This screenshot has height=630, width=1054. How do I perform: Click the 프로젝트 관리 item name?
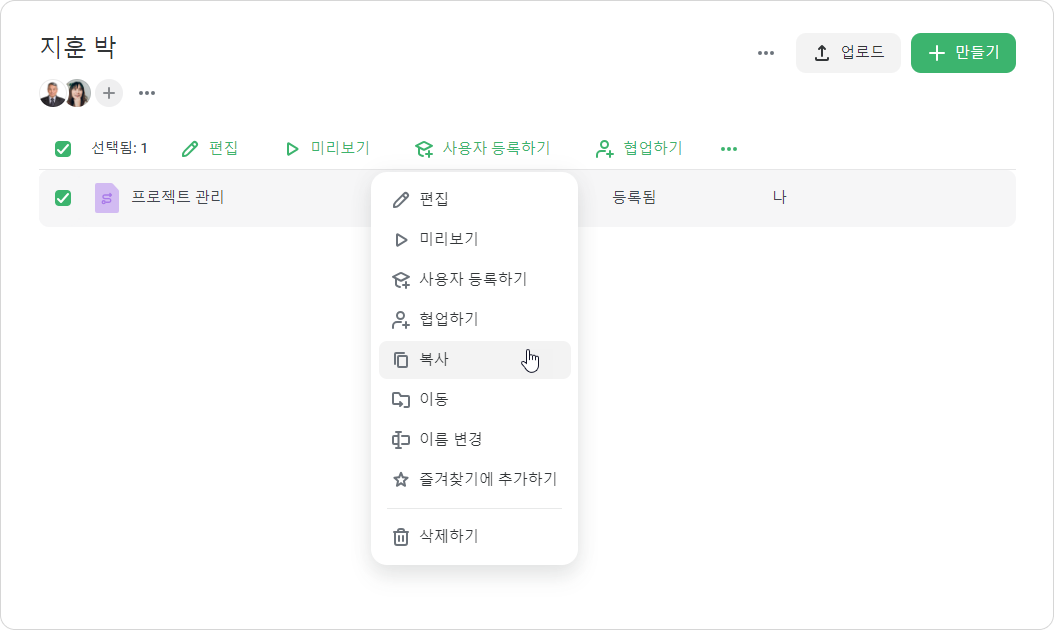point(177,198)
